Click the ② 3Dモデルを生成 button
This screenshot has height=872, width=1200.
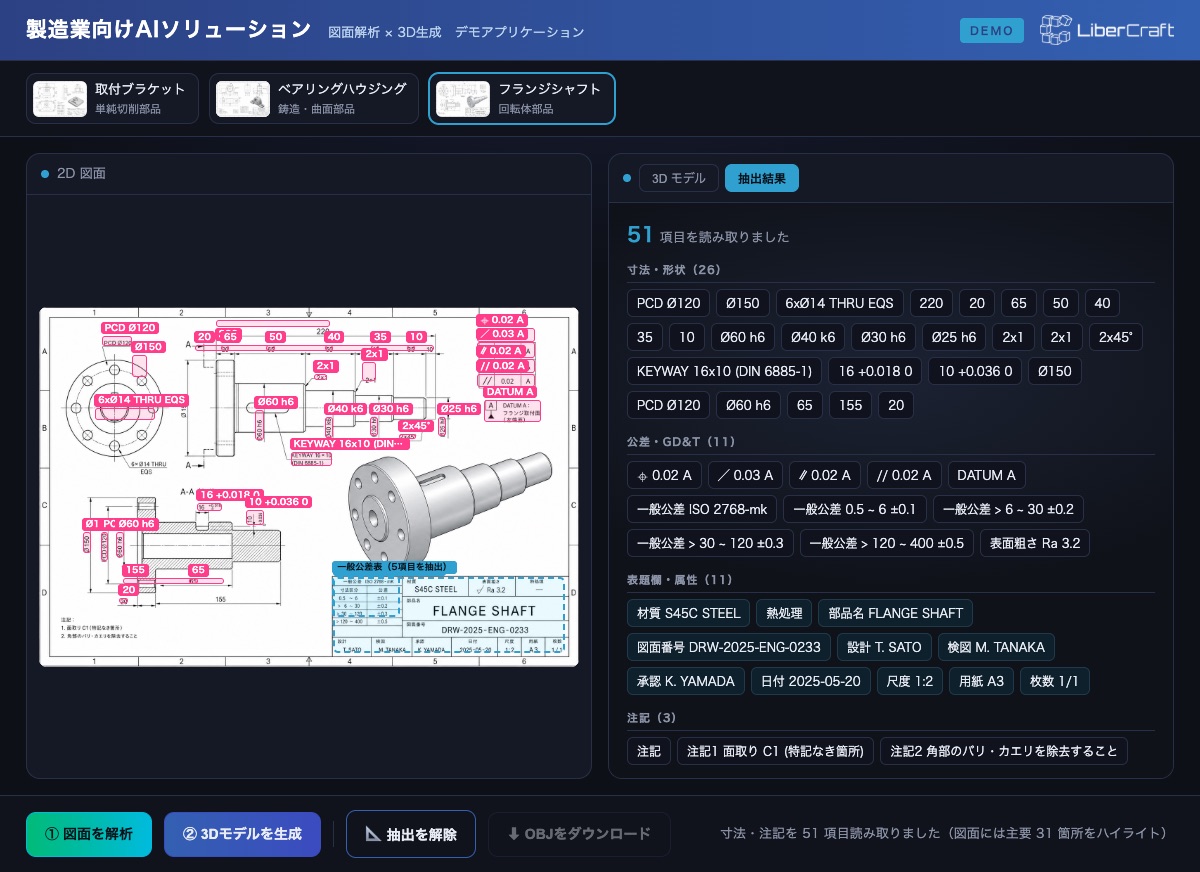[x=242, y=834]
